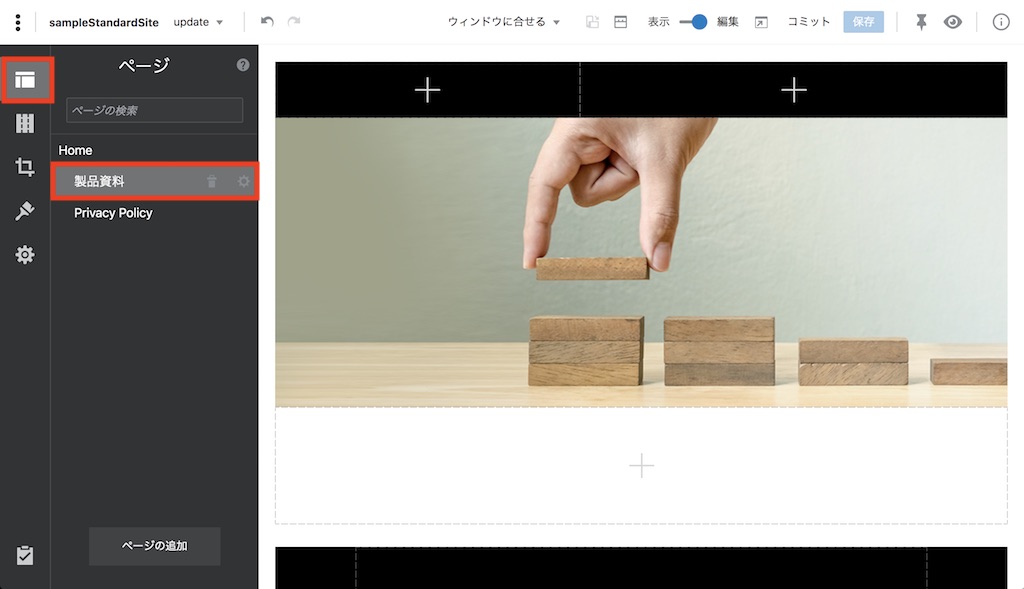Open the clipboard checklist icon at bottom

(25, 555)
